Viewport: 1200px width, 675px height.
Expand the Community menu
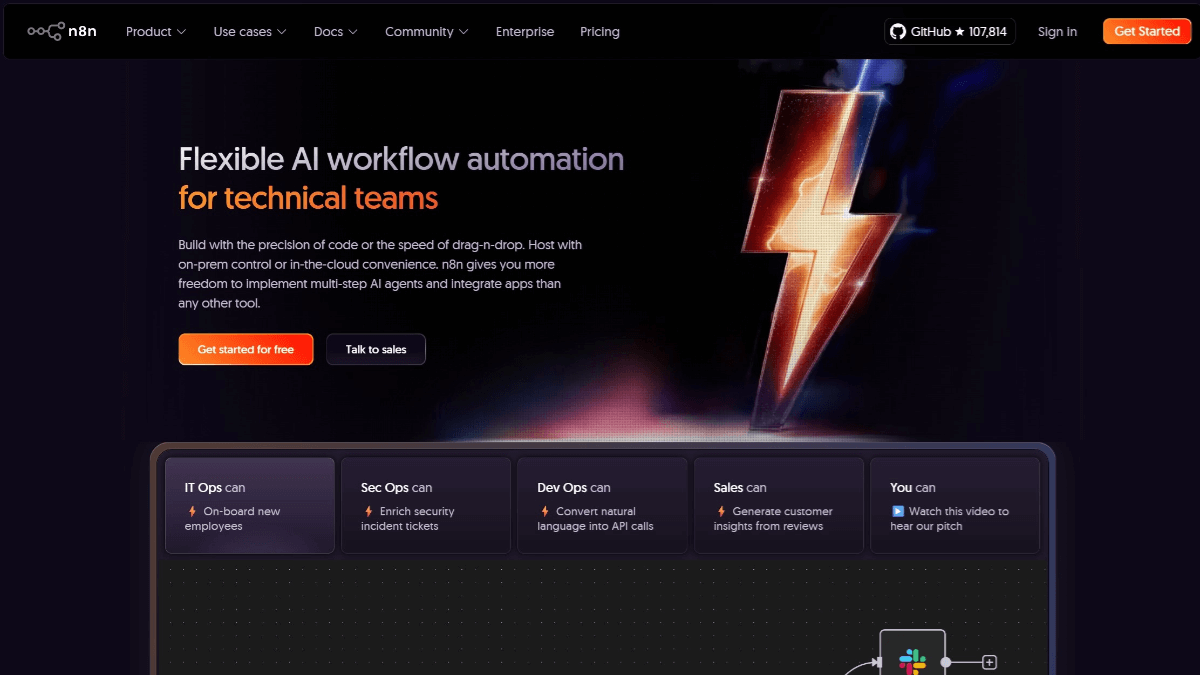427,31
